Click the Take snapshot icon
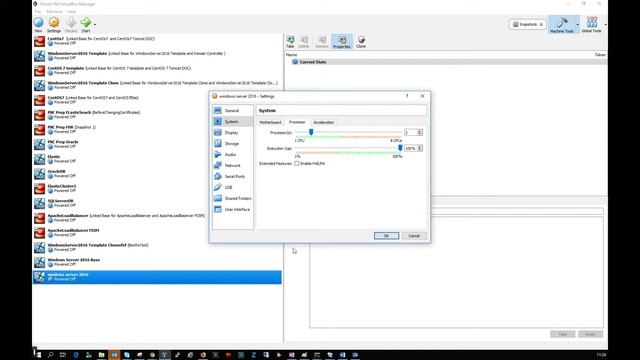The height and width of the screenshot is (360, 640). [x=290, y=42]
